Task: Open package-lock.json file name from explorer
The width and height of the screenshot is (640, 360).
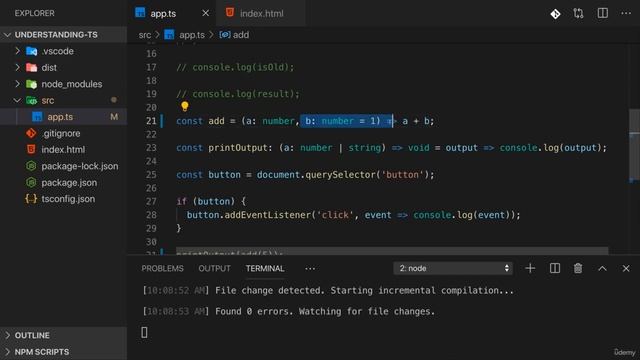Action: tap(80, 166)
